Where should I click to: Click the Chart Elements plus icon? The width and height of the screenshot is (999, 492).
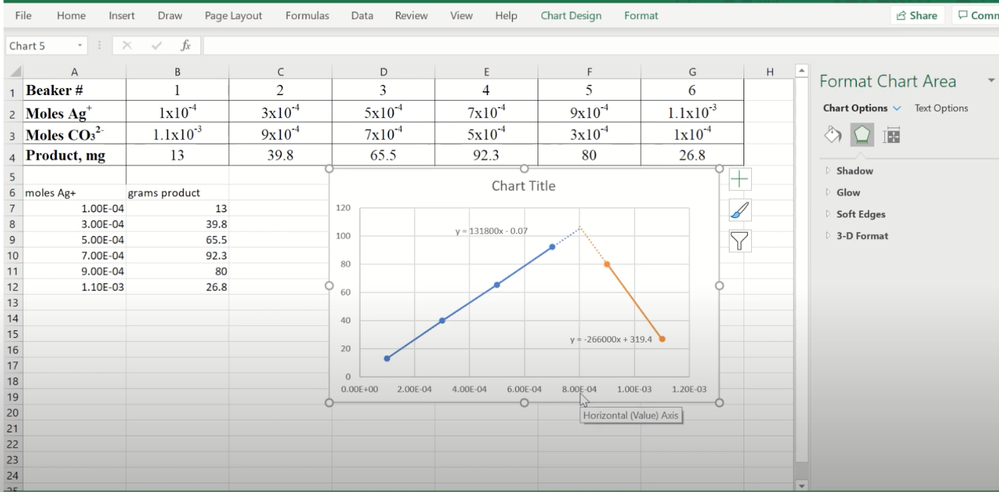coord(739,180)
